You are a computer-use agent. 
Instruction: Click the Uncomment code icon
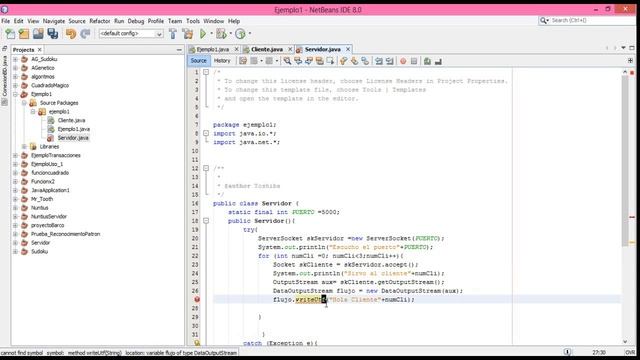tap(438, 61)
